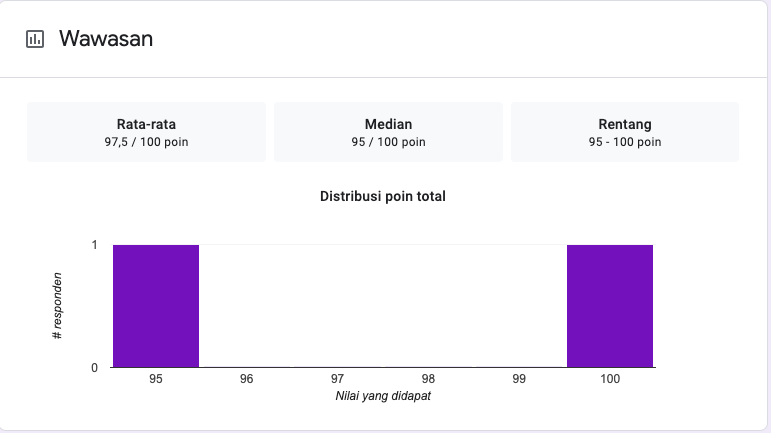Click the purple bar for score 100
The width and height of the screenshot is (771, 433).
[x=610, y=306]
